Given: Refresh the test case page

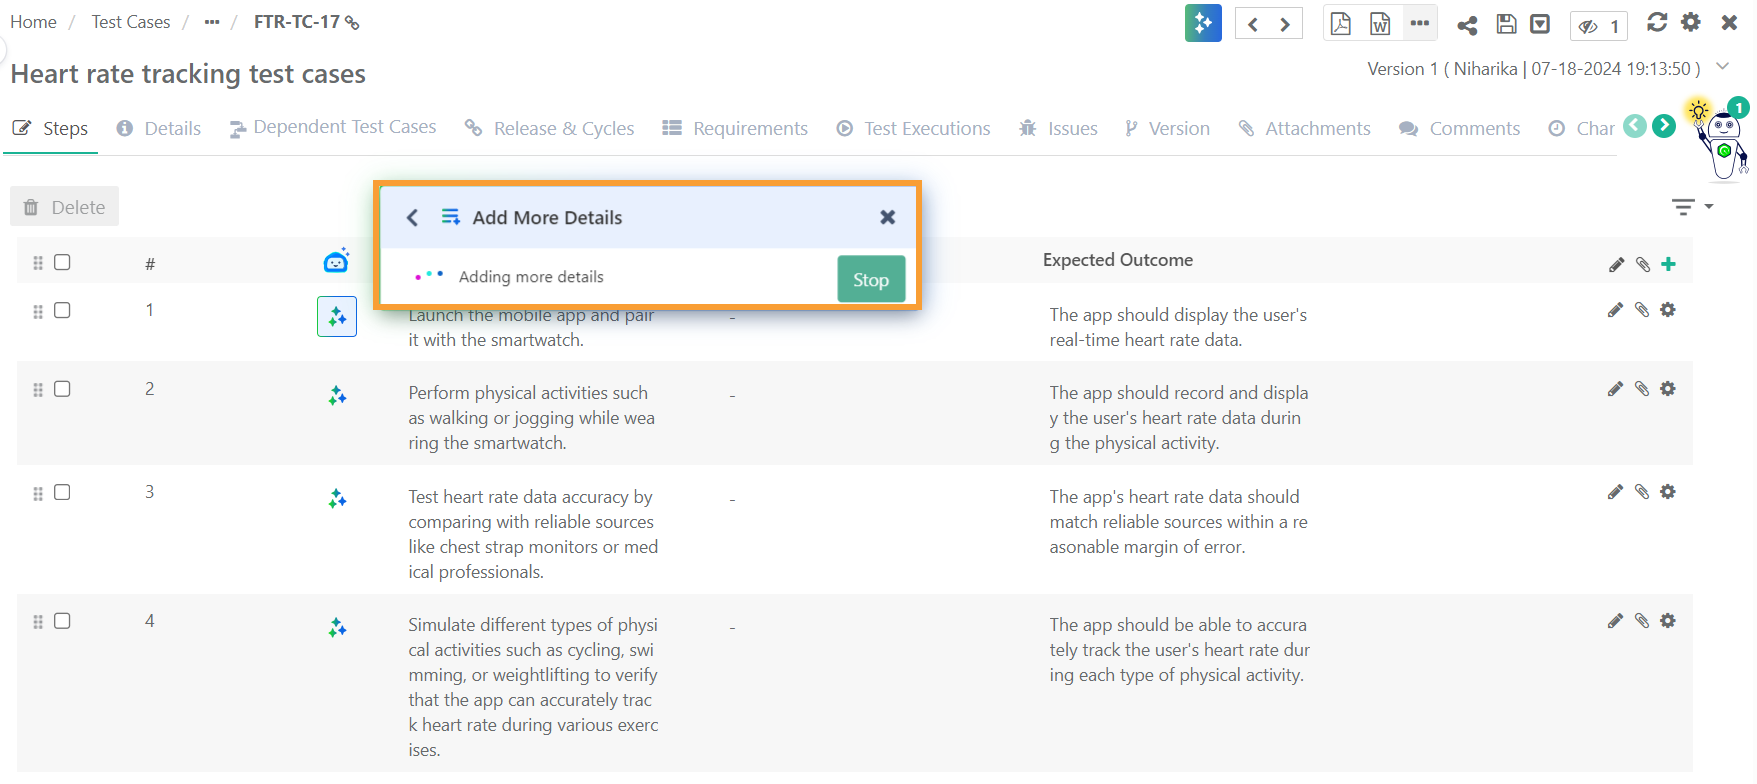Looking at the screenshot, I should click(1657, 22).
